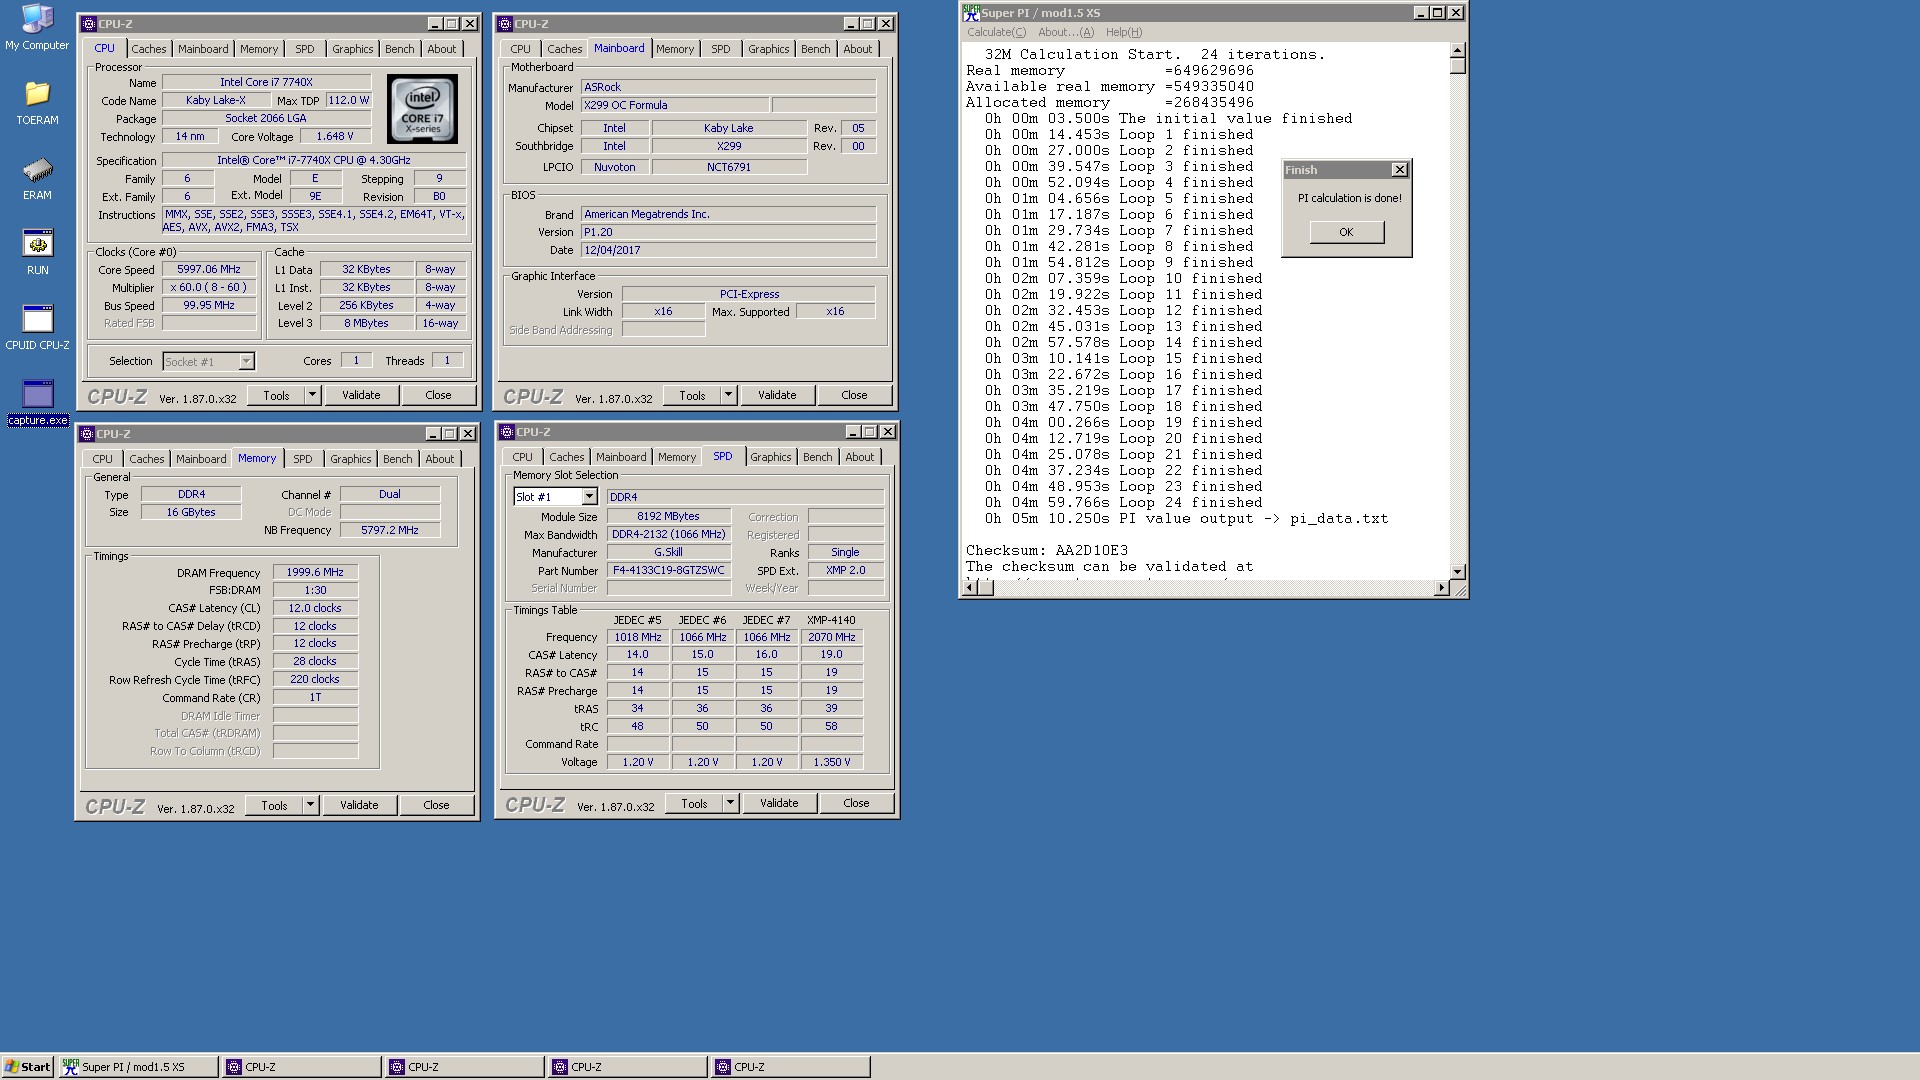Click Close button in Memory window
The height and width of the screenshot is (1080, 1920).
436,805
